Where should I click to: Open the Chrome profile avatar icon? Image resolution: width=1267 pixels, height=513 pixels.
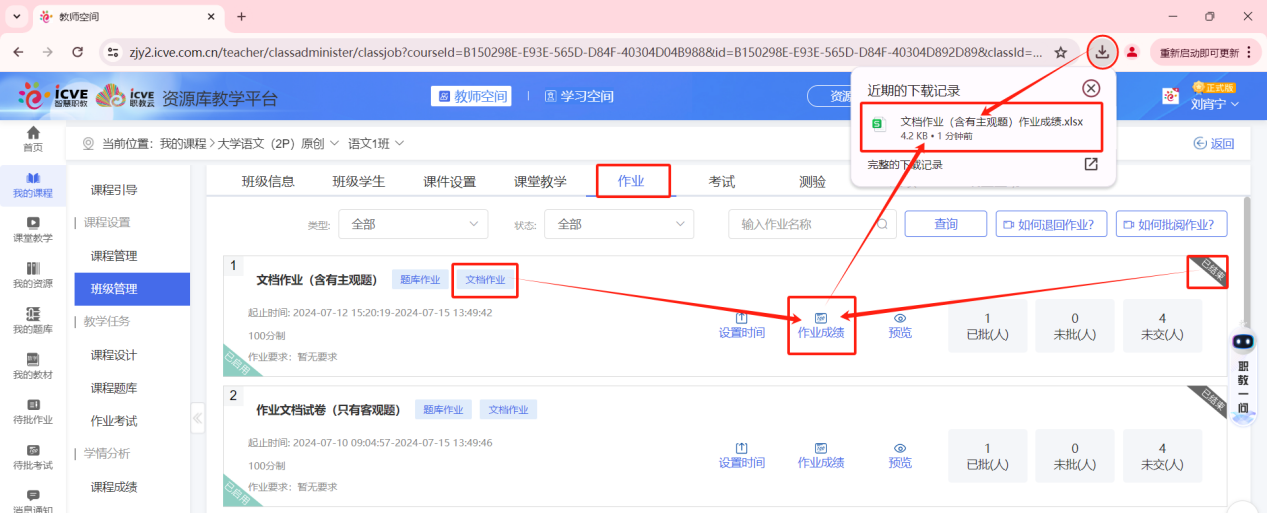[1132, 52]
